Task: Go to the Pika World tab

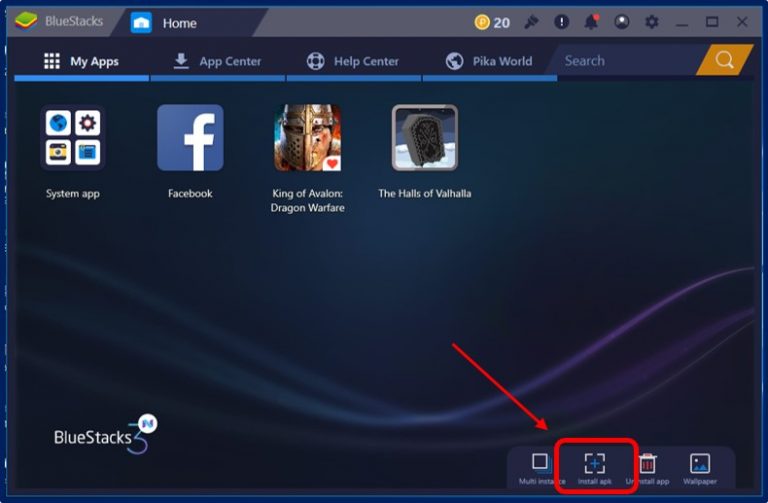Action: [x=489, y=61]
